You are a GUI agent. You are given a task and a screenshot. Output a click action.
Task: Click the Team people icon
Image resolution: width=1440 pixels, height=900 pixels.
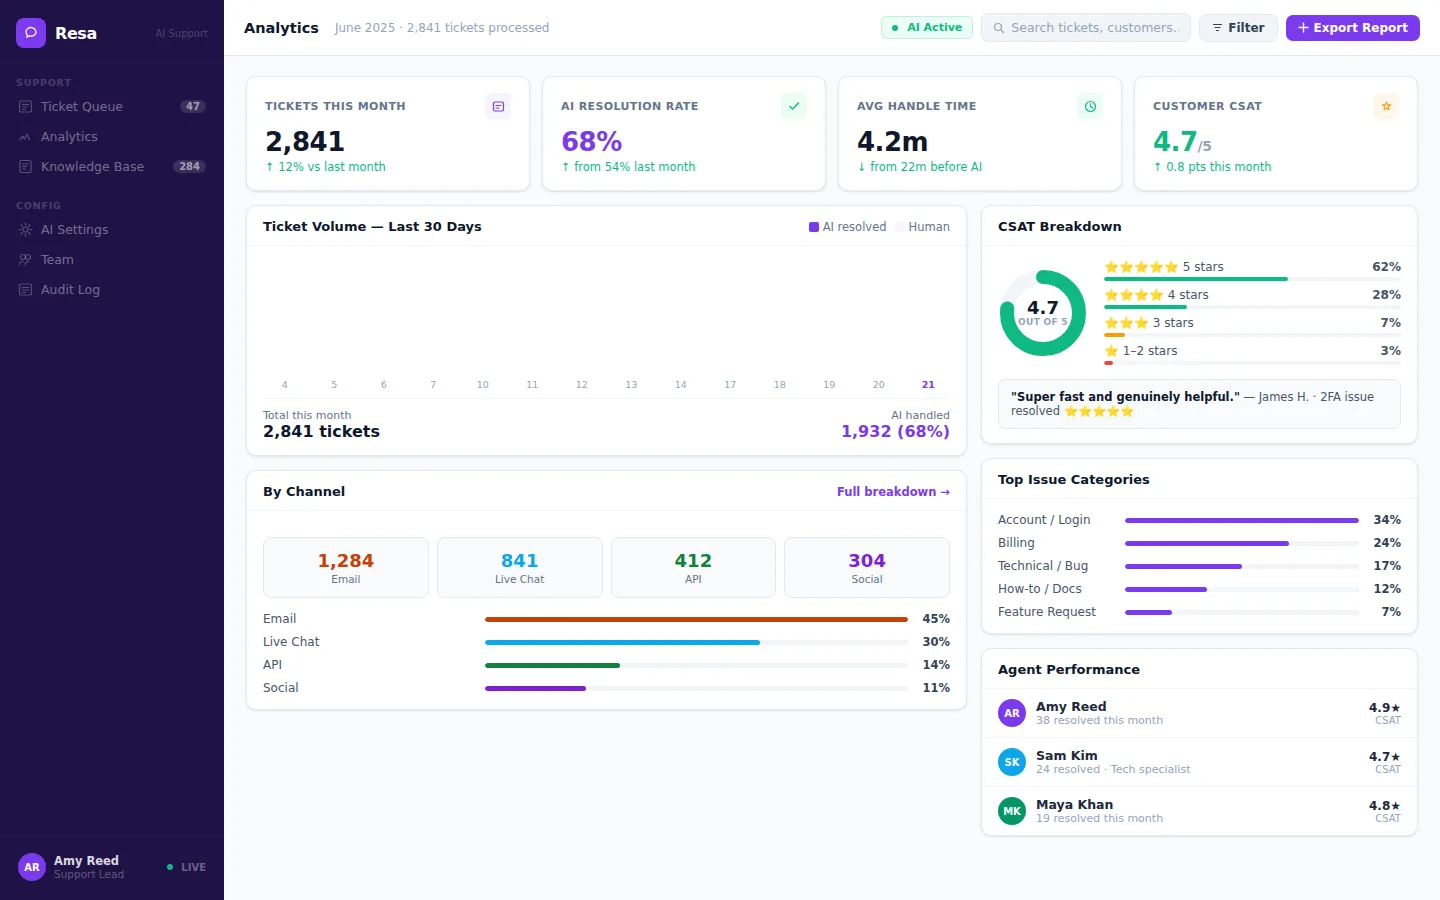(x=26, y=259)
